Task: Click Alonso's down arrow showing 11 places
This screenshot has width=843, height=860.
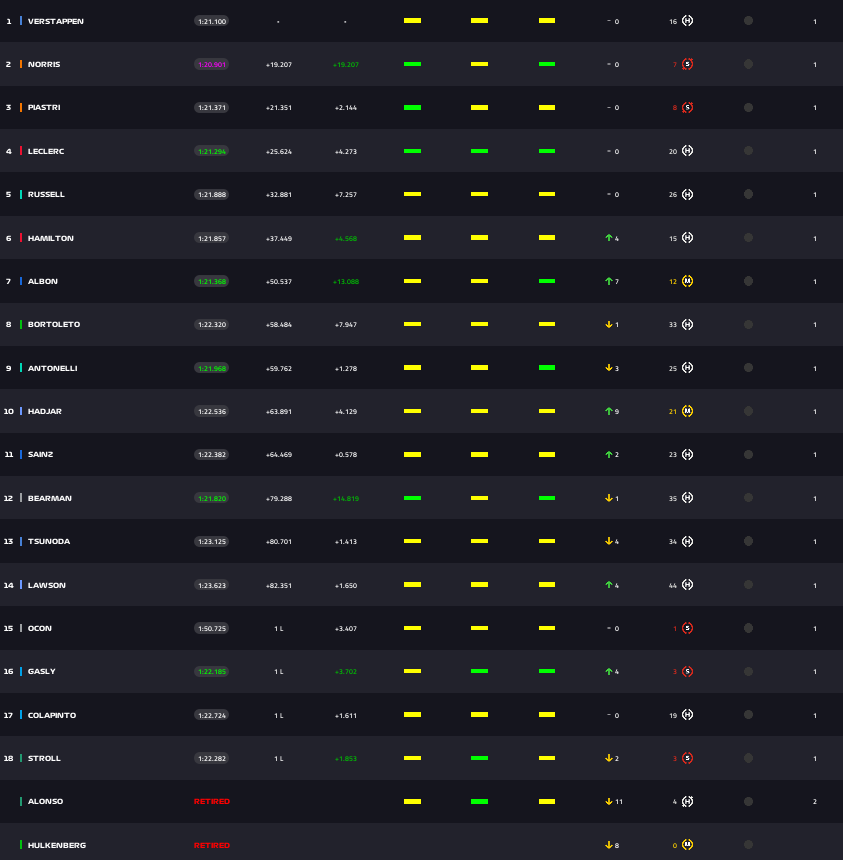Action: (608, 801)
